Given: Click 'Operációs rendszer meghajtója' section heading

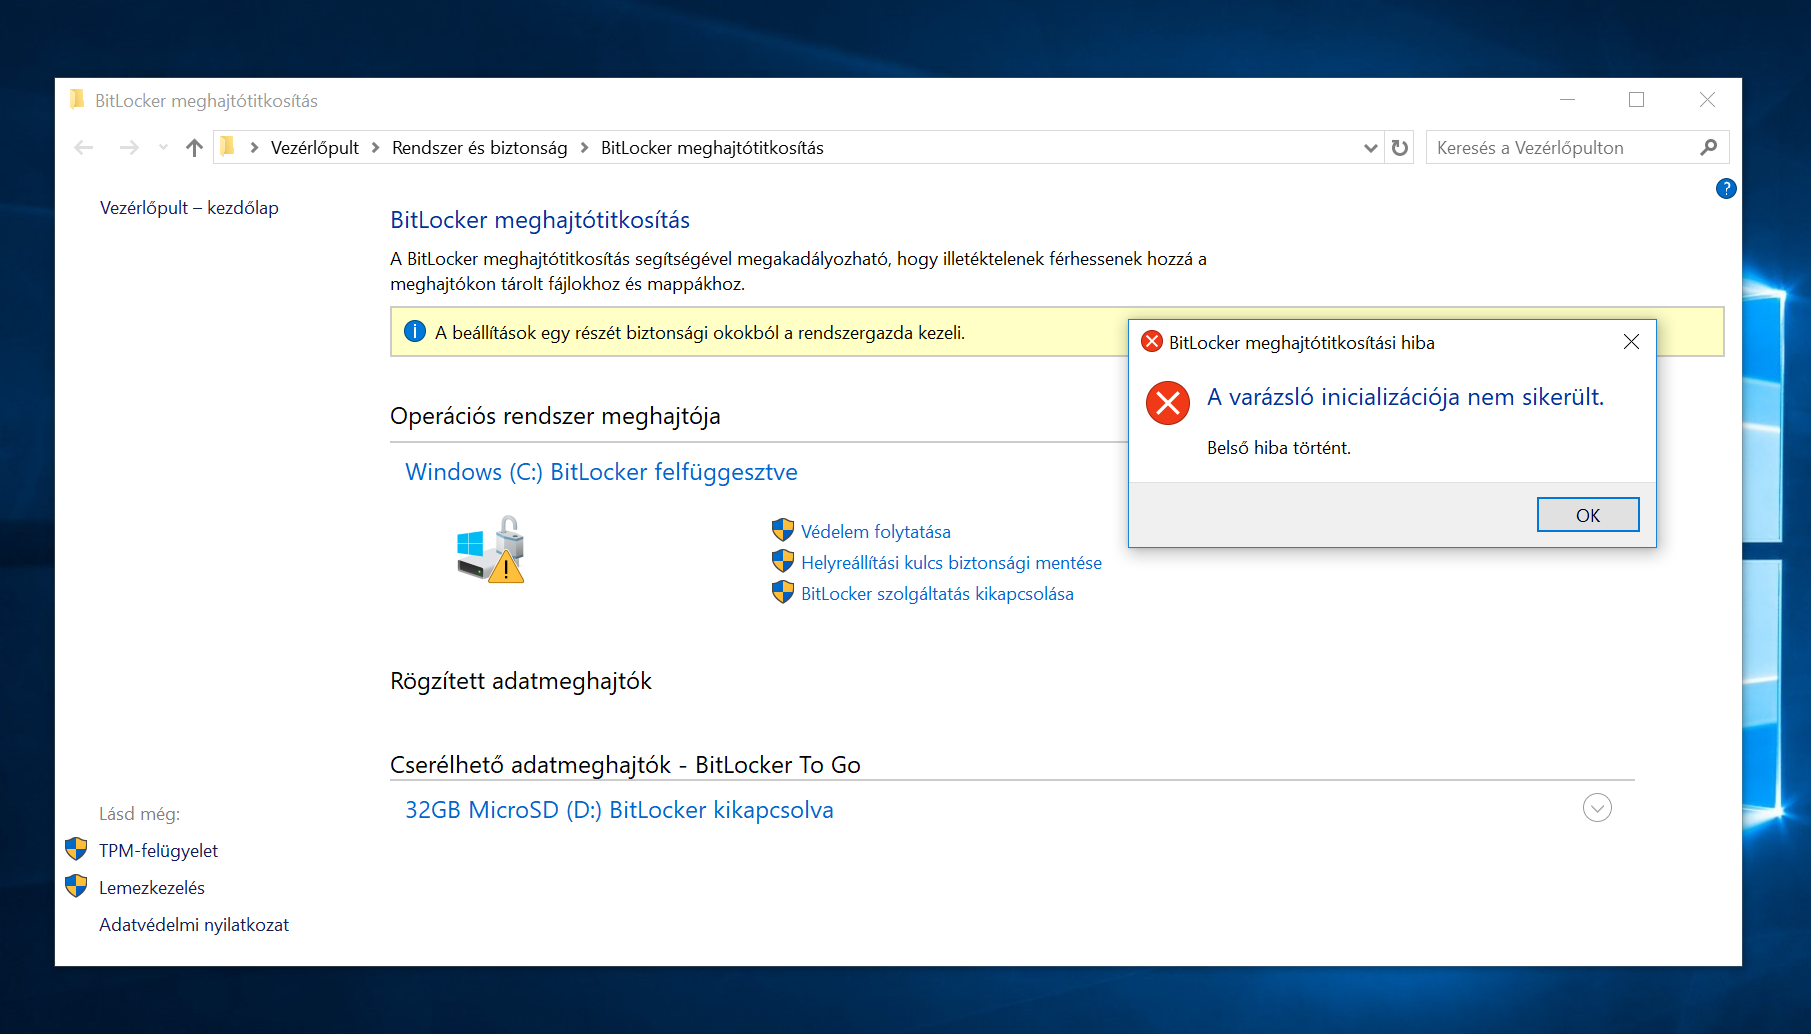Looking at the screenshot, I should pyautogui.click(x=555, y=416).
